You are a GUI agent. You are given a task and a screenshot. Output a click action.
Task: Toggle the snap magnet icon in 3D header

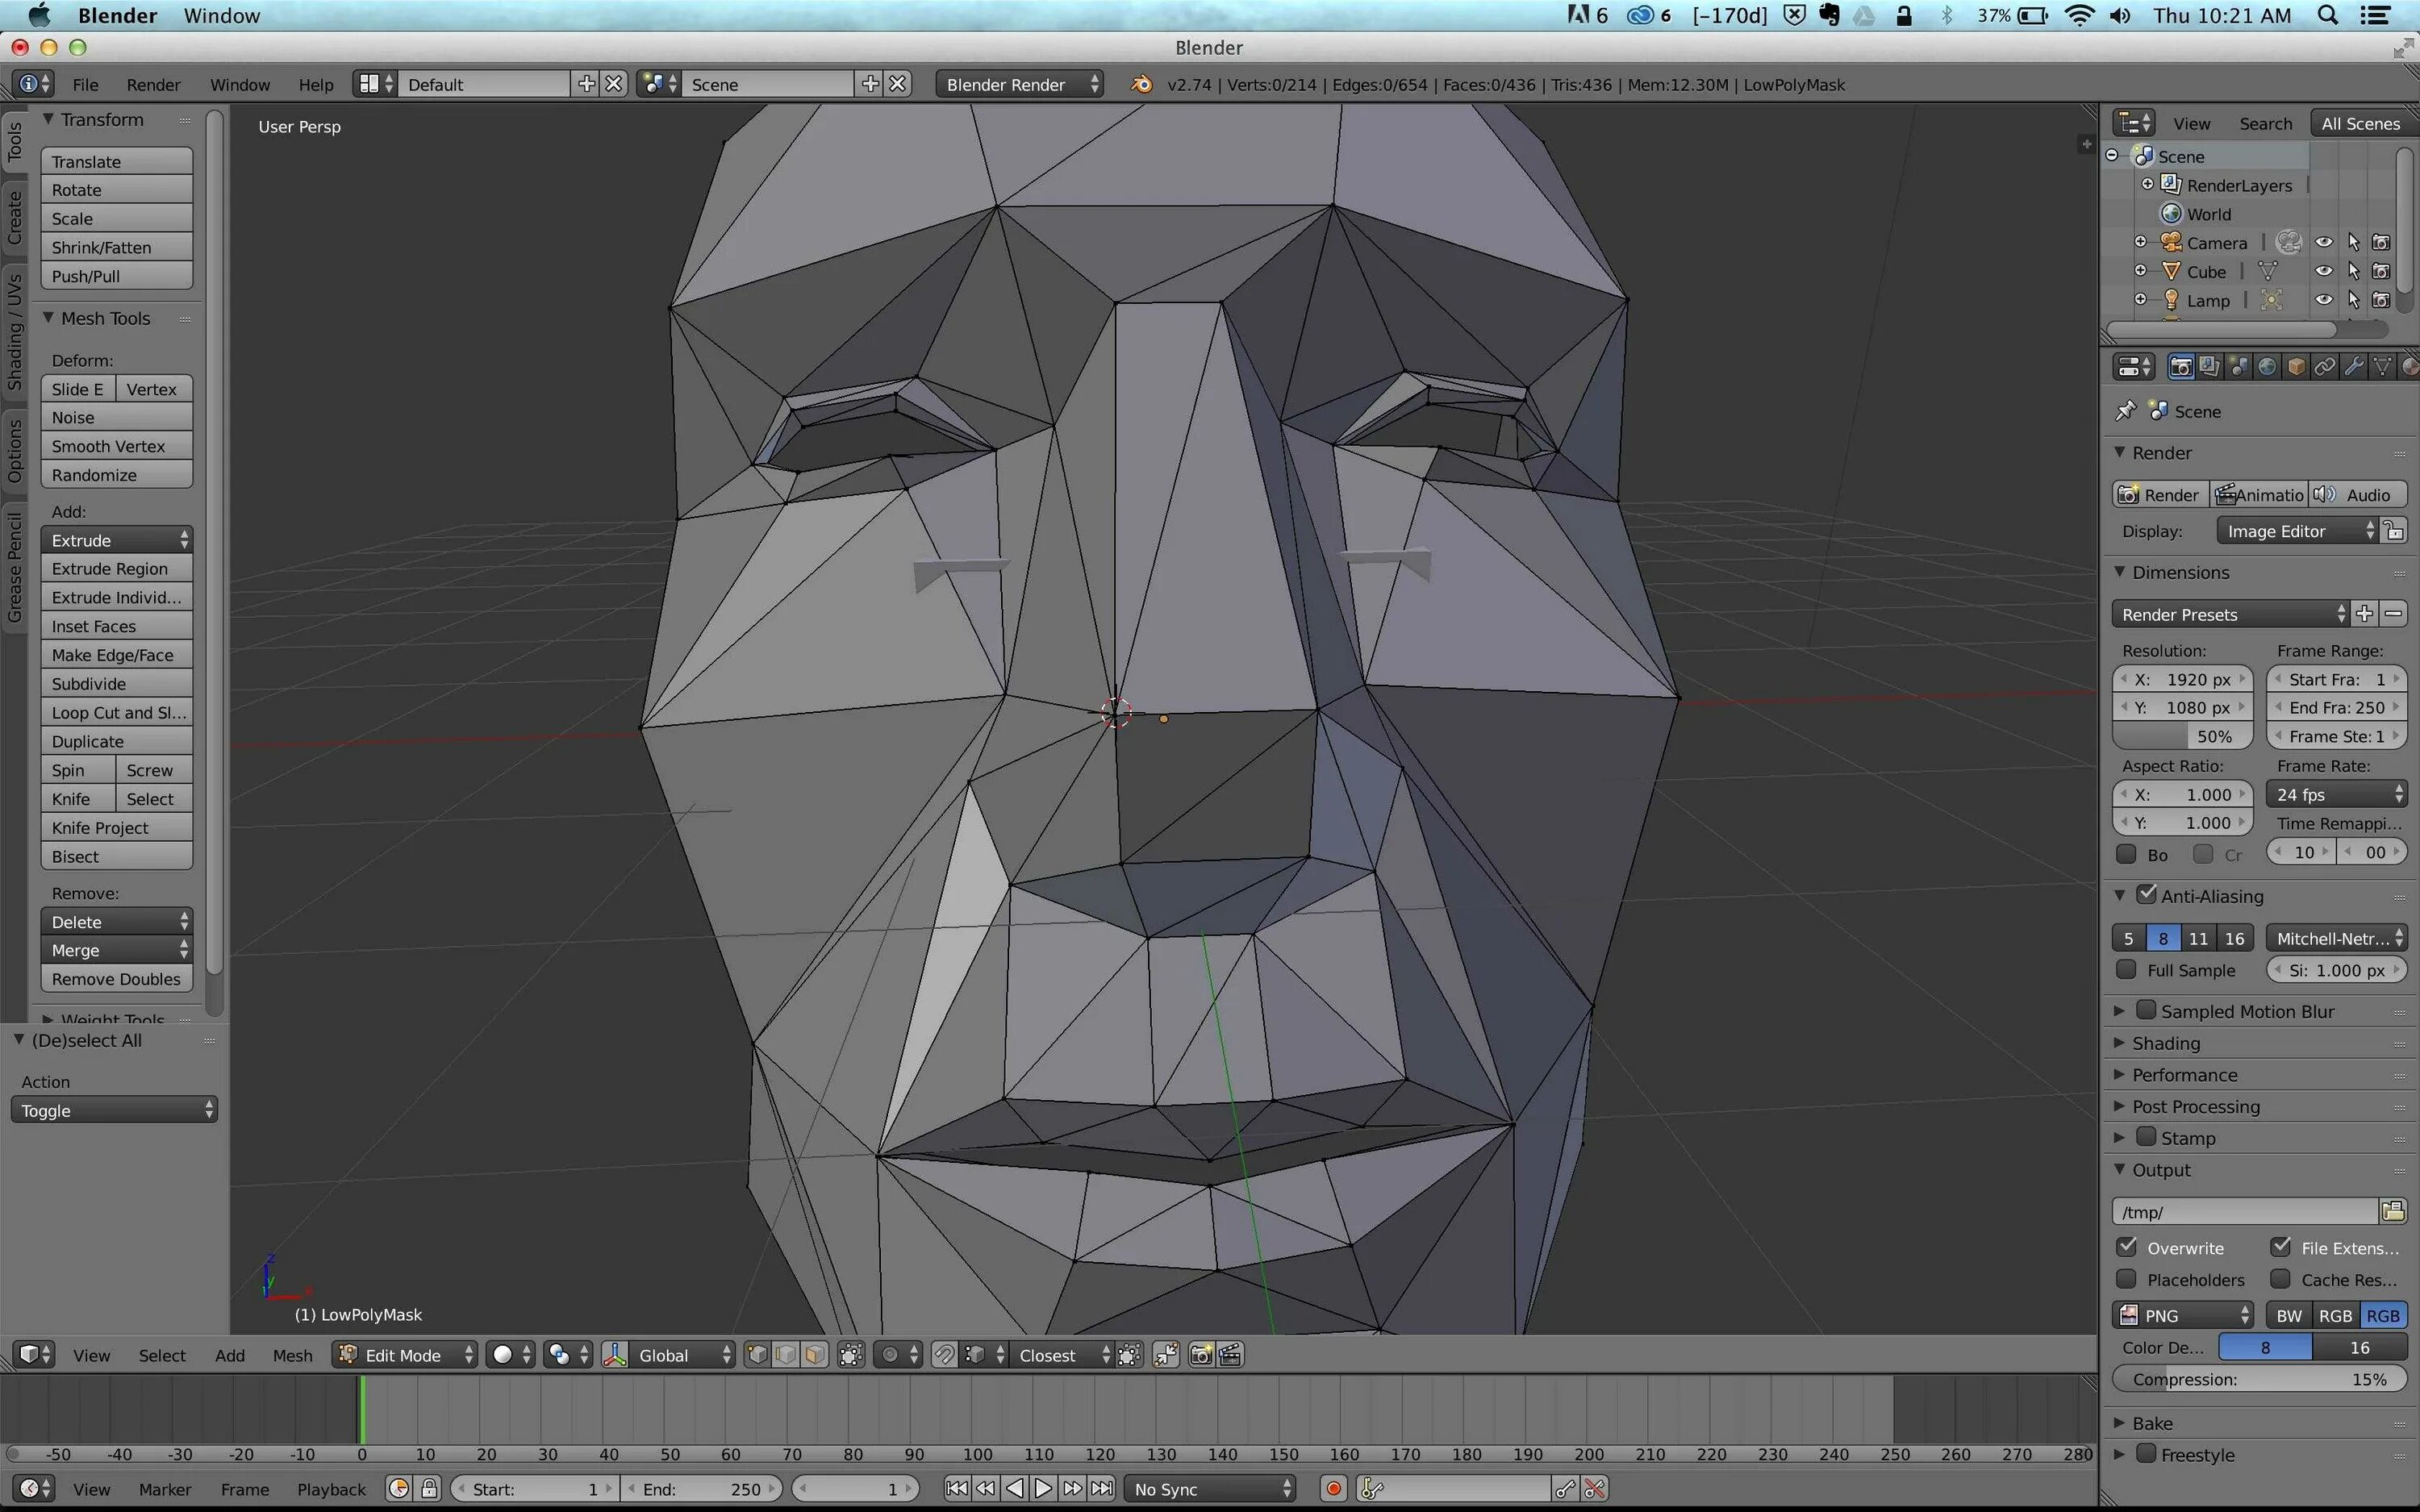944,1355
